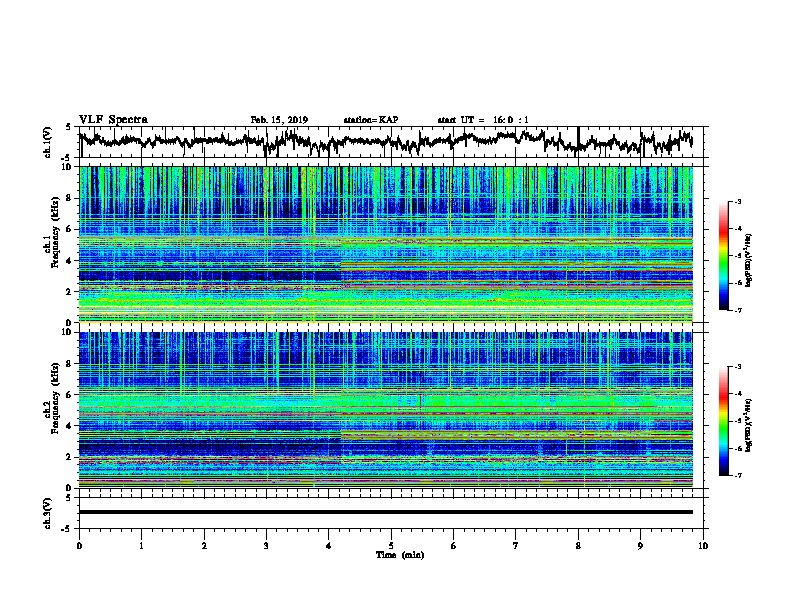Select the "ch.1(V)" axis label

tap(47, 142)
